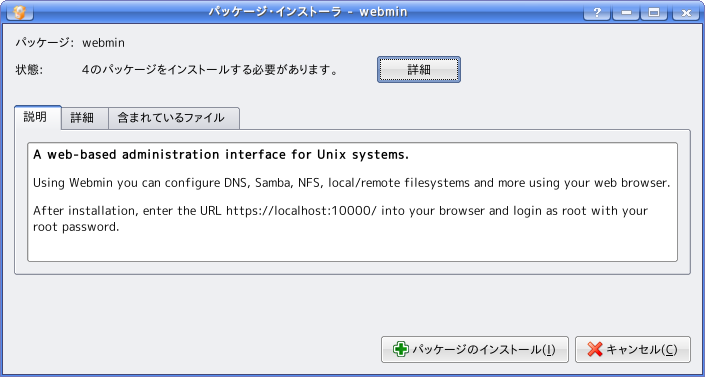The height and width of the screenshot is (377, 705).
Task: Click the bold web-based administration heading
Action: (221, 155)
